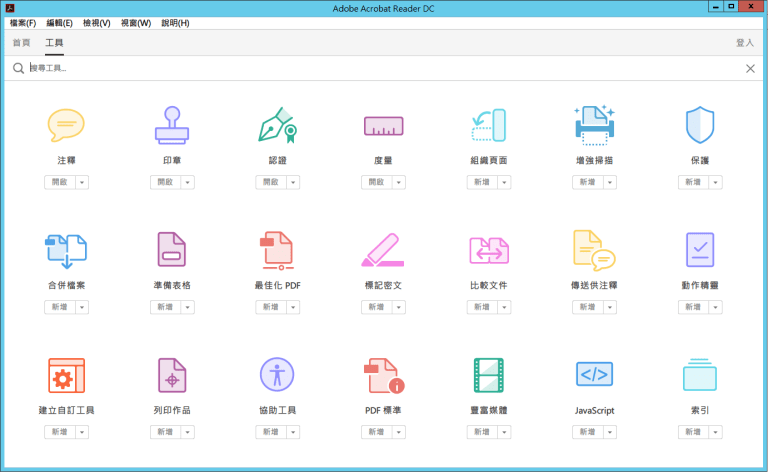This screenshot has width=768, height=473.
Task: Click 新增 button under 準備表格
Action: coord(166,307)
